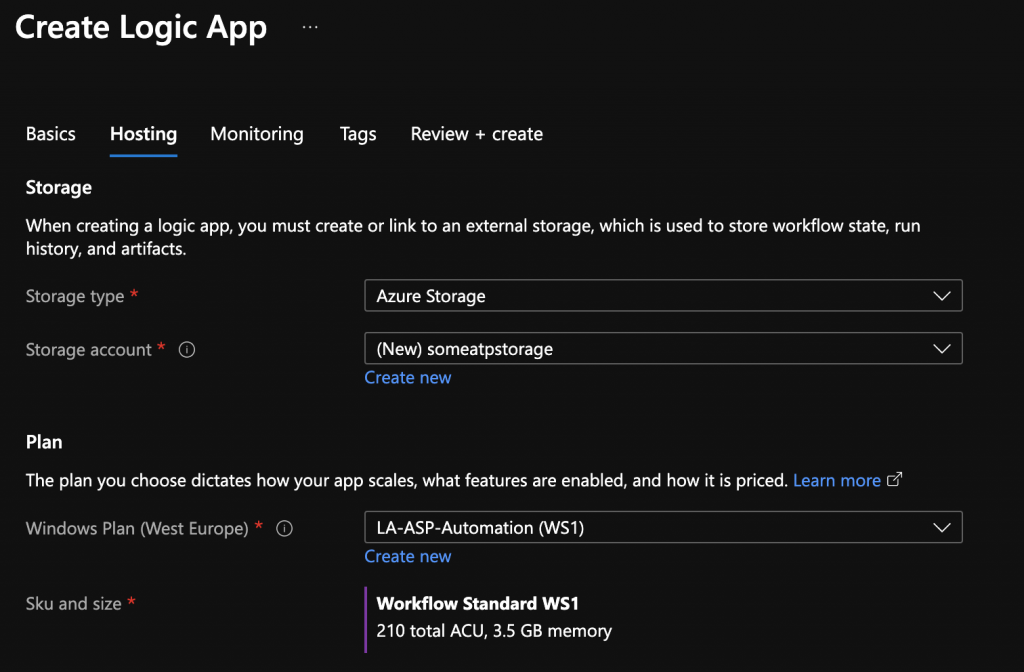Go to the Monitoring tab
This screenshot has height=672, width=1024.
click(x=257, y=134)
